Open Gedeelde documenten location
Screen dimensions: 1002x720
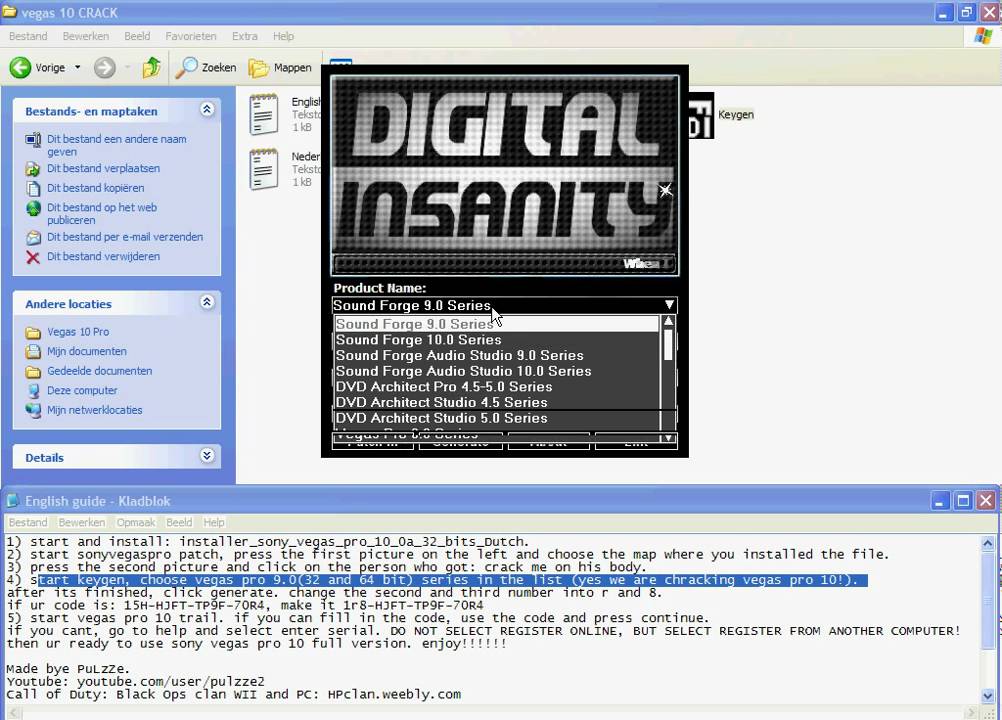100,371
